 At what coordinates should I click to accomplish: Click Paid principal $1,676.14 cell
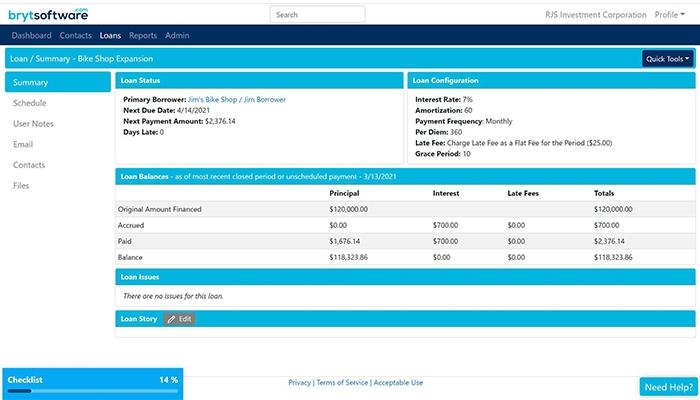click(345, 242)
